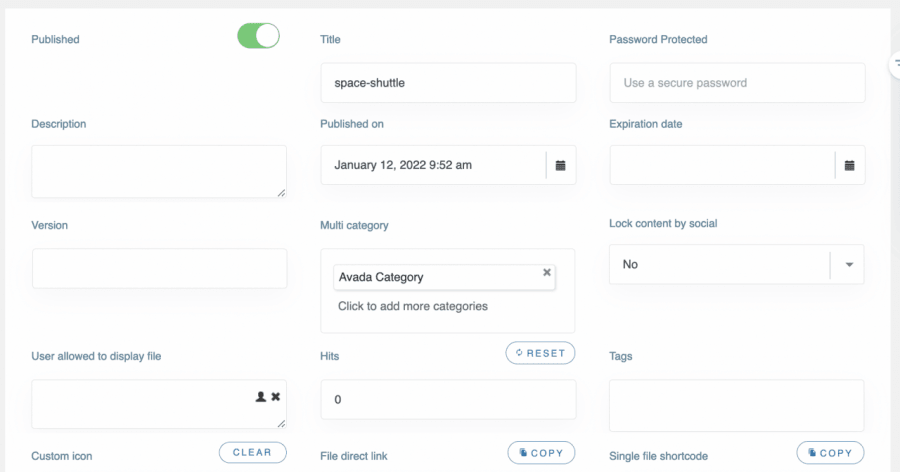Click the Hits number field
900x472 pixels.
[x=447, y=399]
